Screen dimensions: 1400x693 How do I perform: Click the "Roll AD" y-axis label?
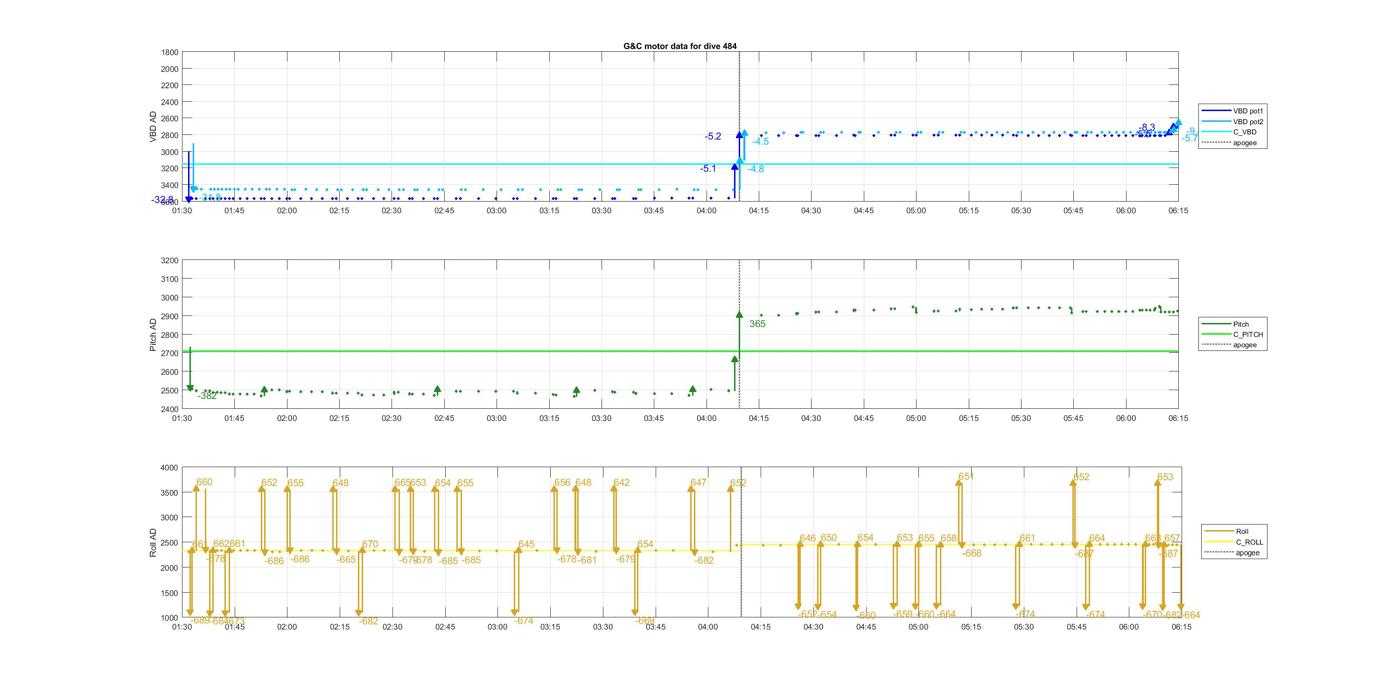(153, 542)
